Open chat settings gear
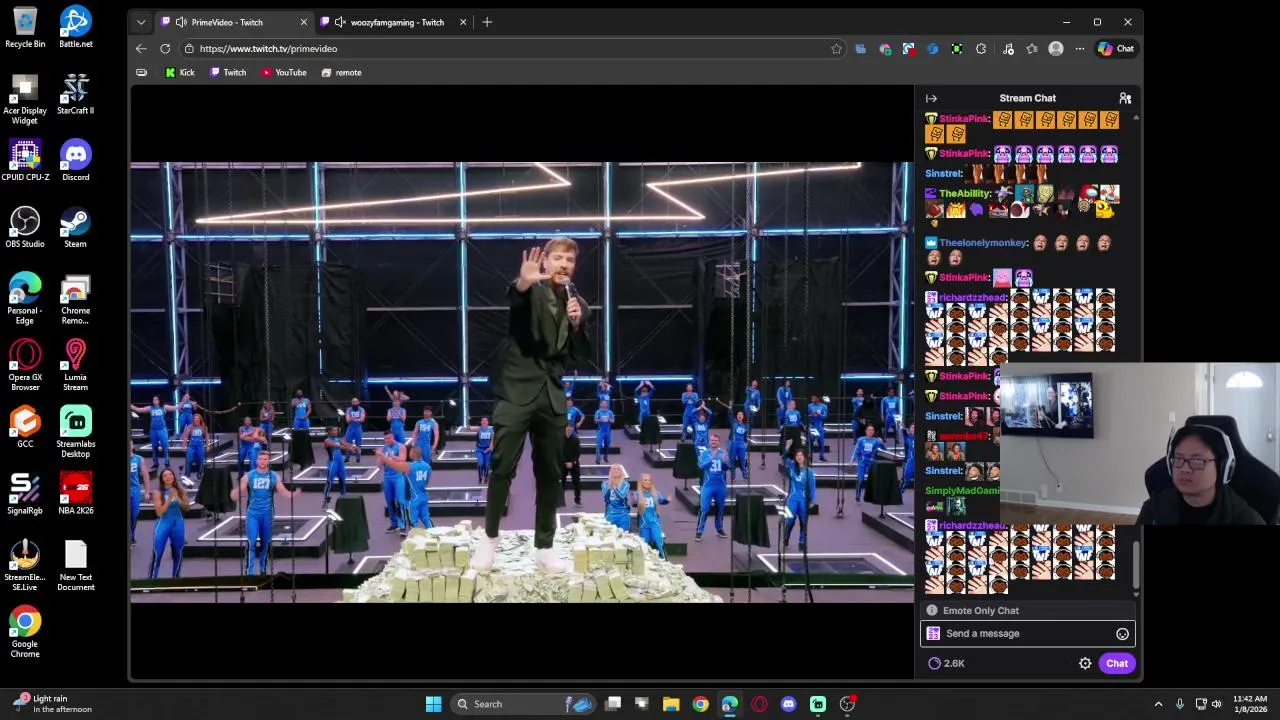1280x720 pixels. (x=1085, y=663)
